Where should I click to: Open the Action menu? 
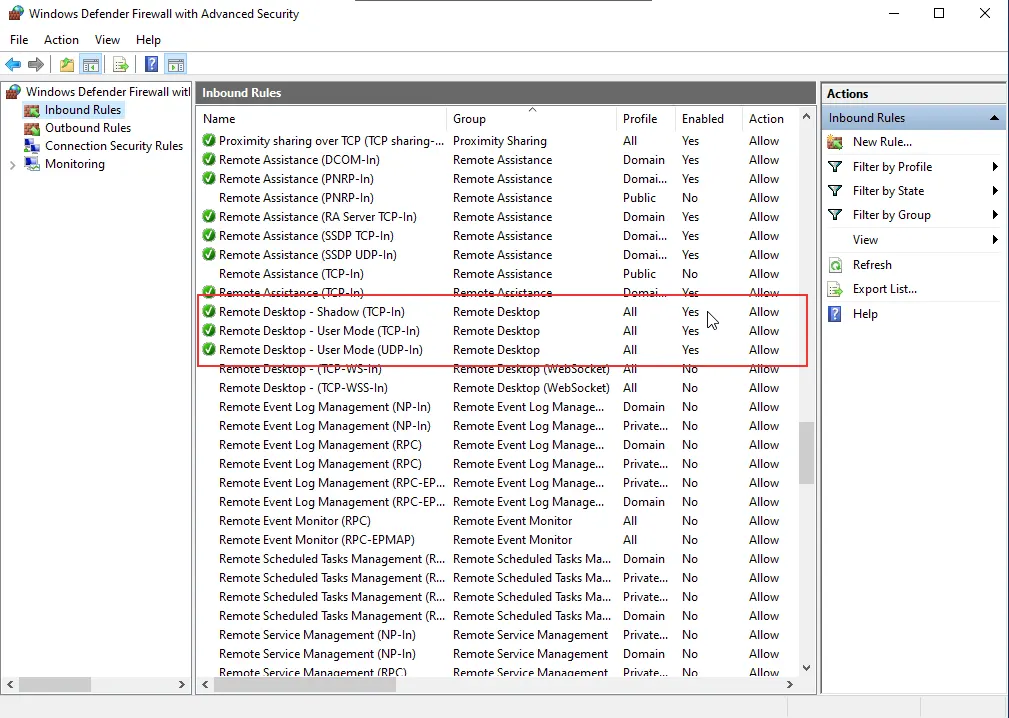click(61, 40)
